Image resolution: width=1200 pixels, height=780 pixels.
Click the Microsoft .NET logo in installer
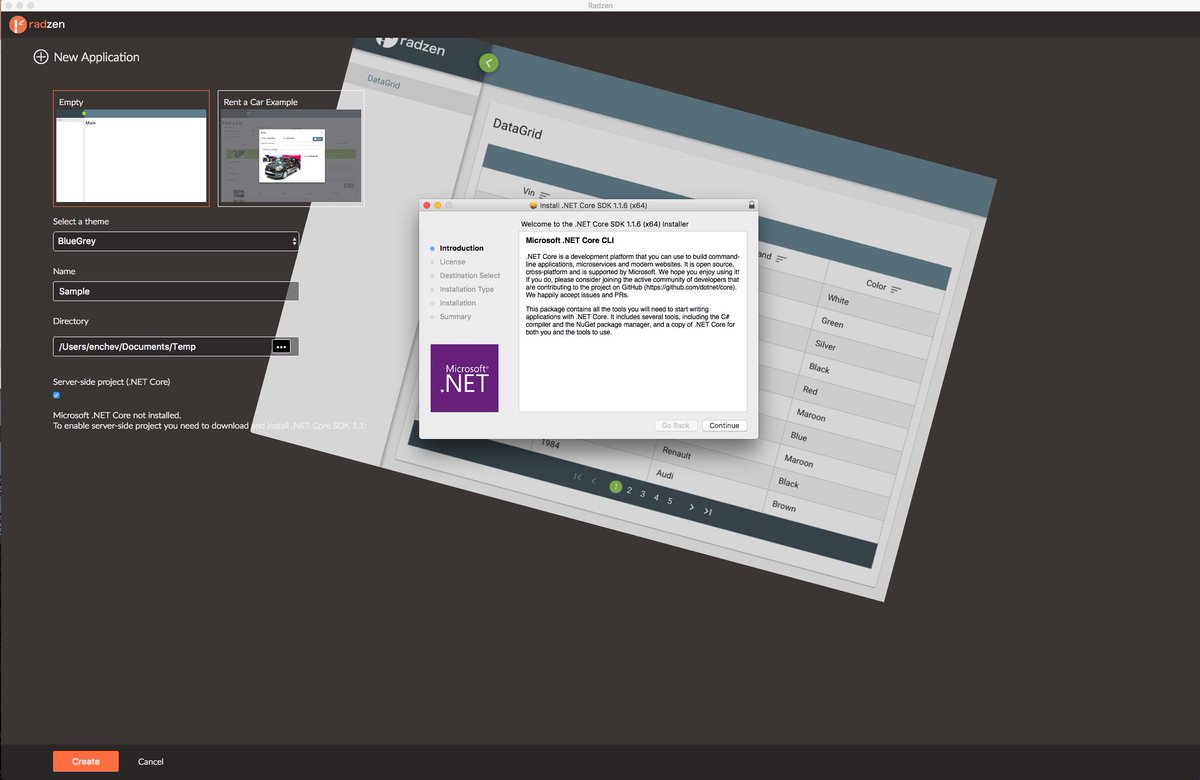(x=464, y=378)
